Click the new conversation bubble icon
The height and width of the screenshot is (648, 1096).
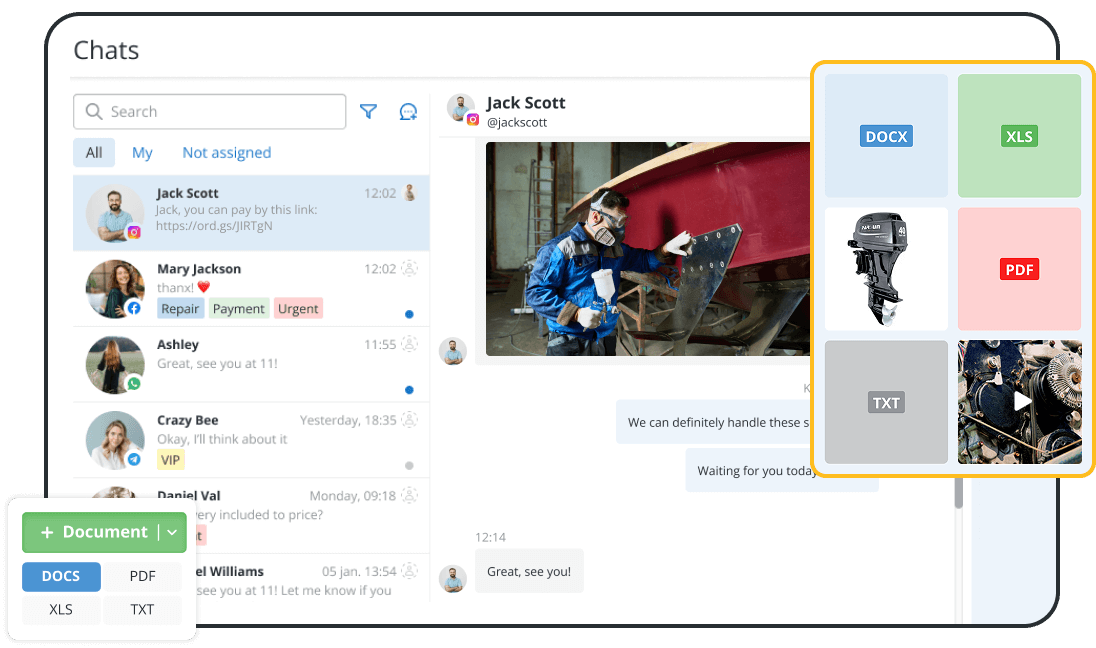click(x=408, y=111)
